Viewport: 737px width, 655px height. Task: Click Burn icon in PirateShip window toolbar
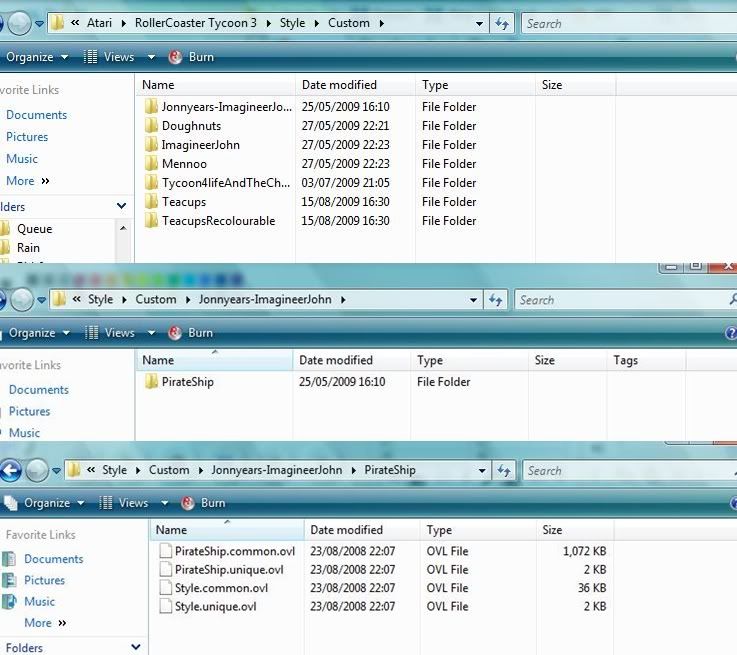188,503
